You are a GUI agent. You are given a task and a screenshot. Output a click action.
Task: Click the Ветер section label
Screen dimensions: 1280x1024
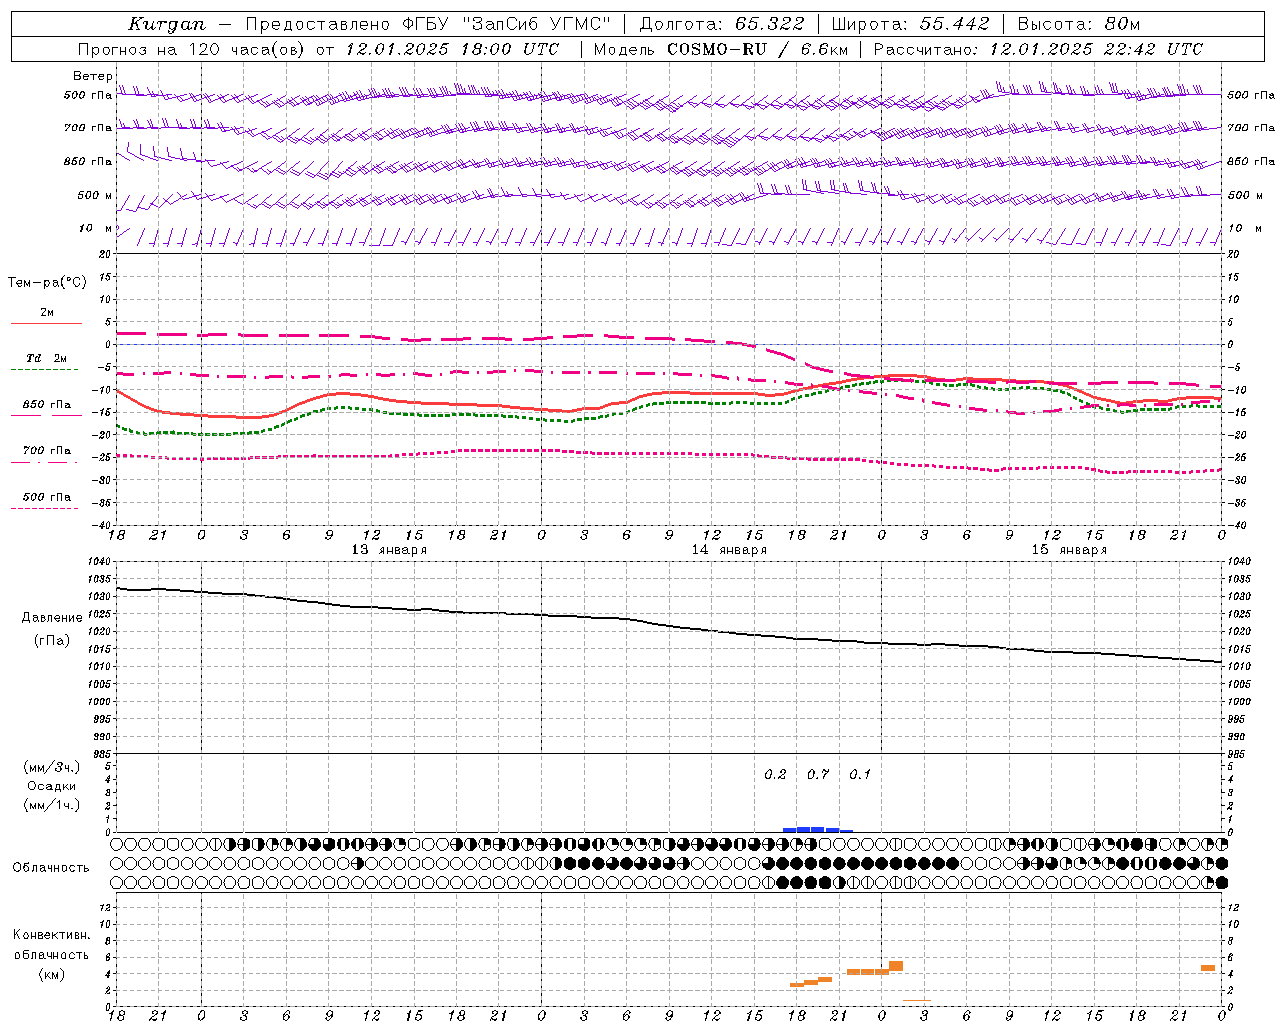(93, 76)
